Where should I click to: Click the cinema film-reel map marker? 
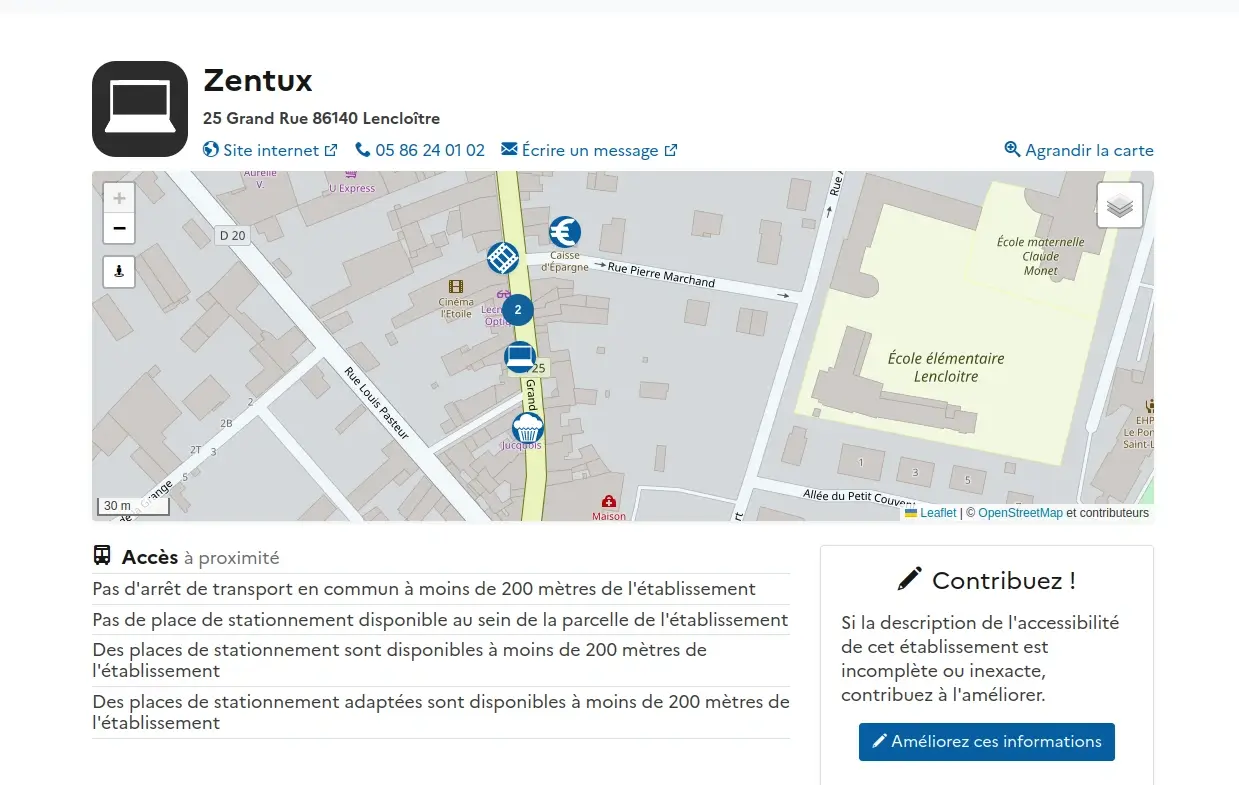tap(503, 258)
